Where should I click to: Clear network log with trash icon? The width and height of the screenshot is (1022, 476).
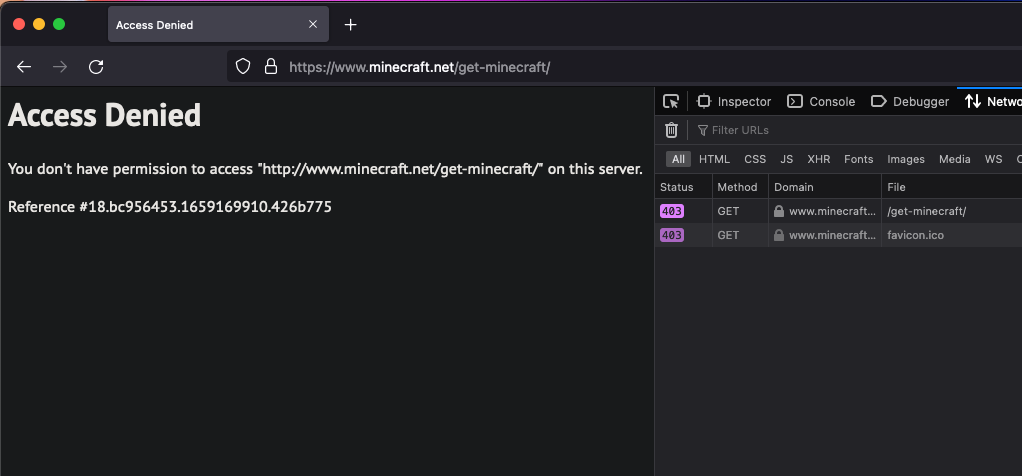[x=671, y=130]
